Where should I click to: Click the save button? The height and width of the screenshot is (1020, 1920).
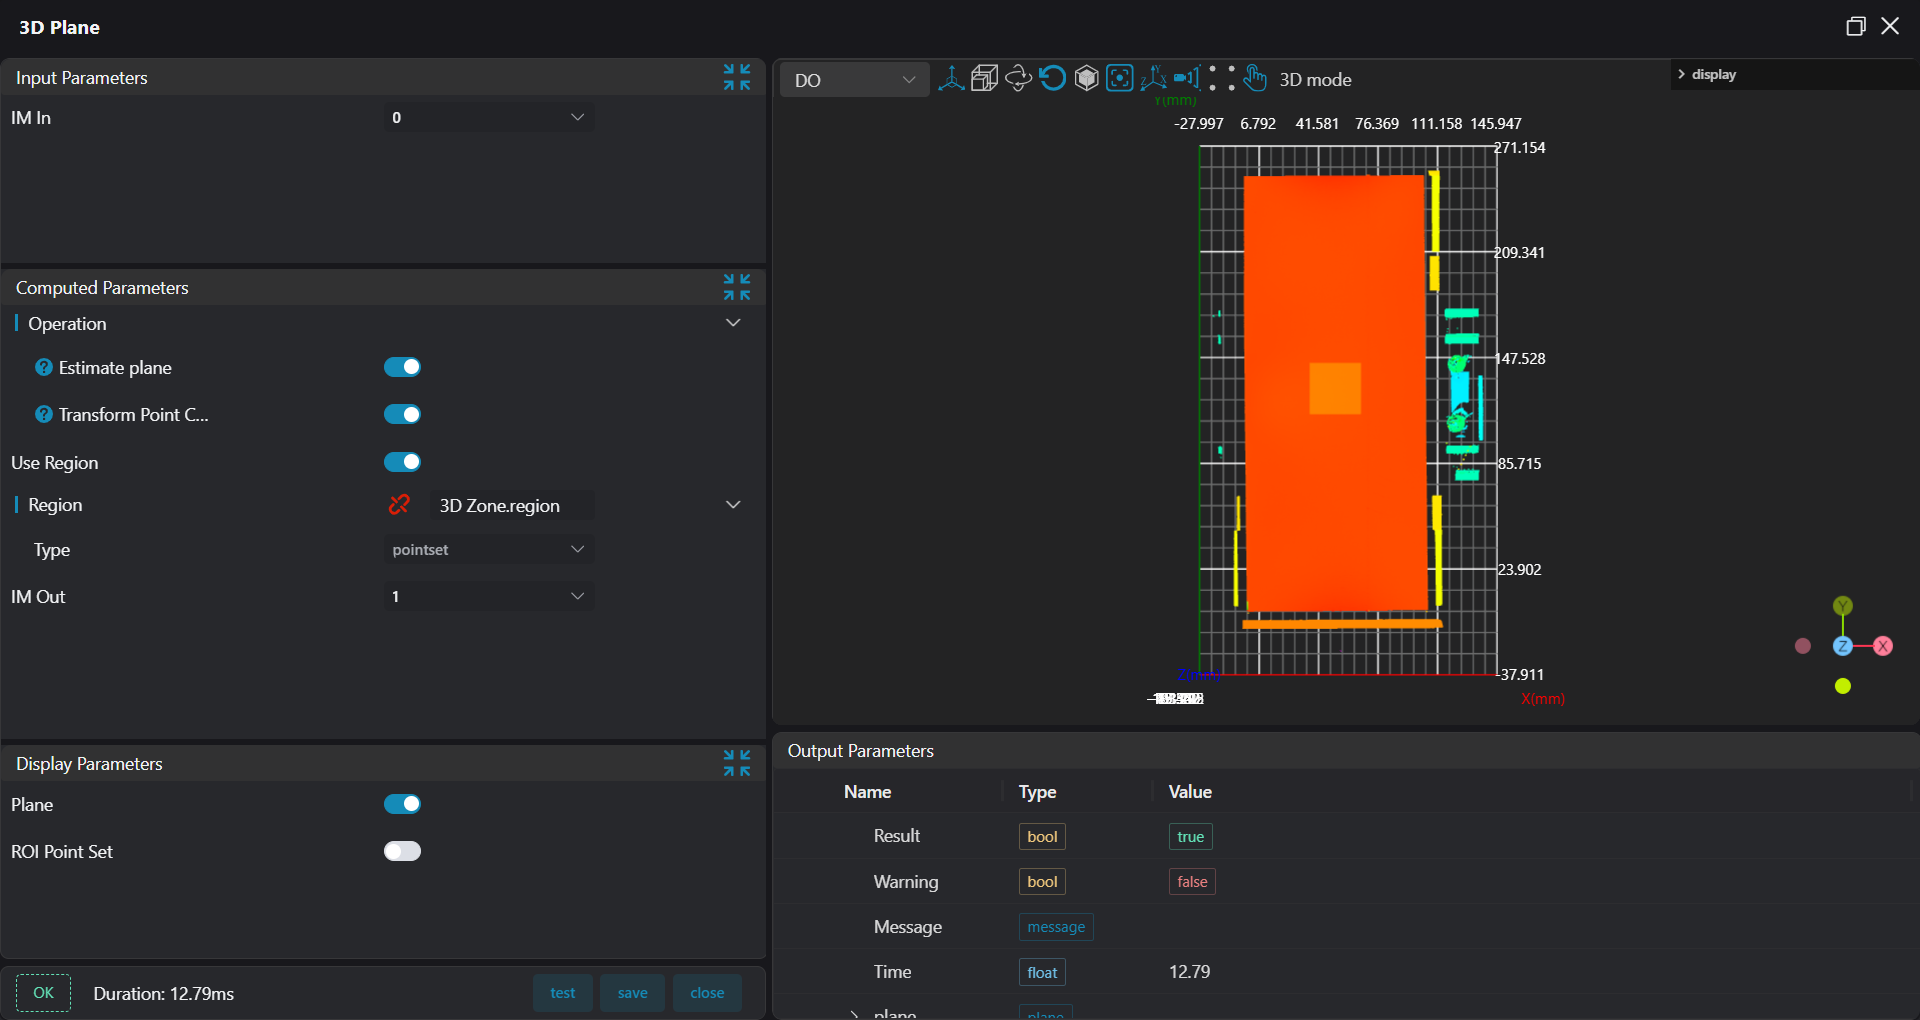tap(632, 993)
